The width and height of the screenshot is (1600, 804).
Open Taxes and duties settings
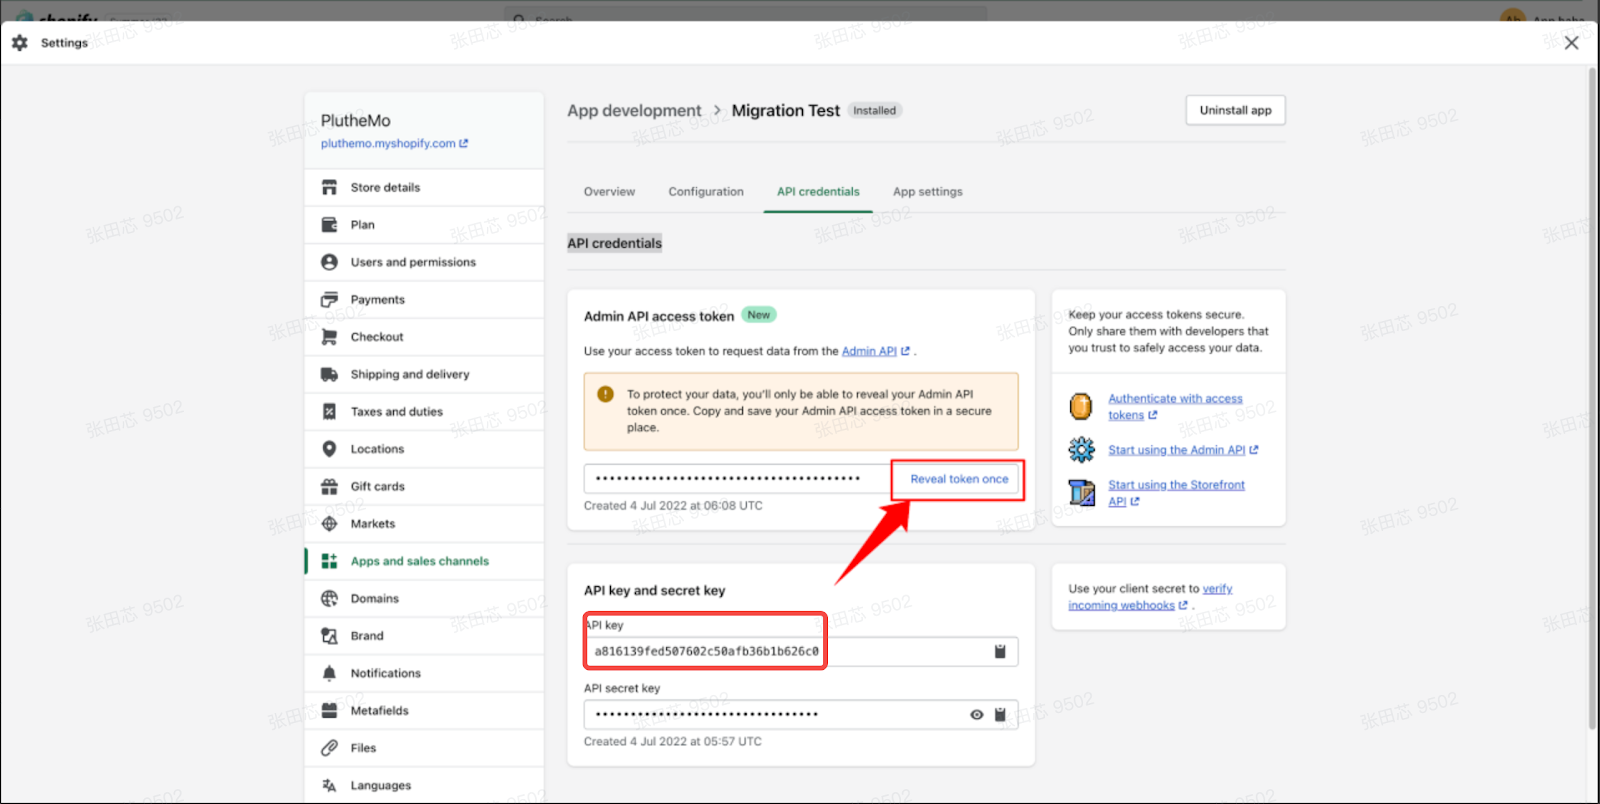[424, 412]
